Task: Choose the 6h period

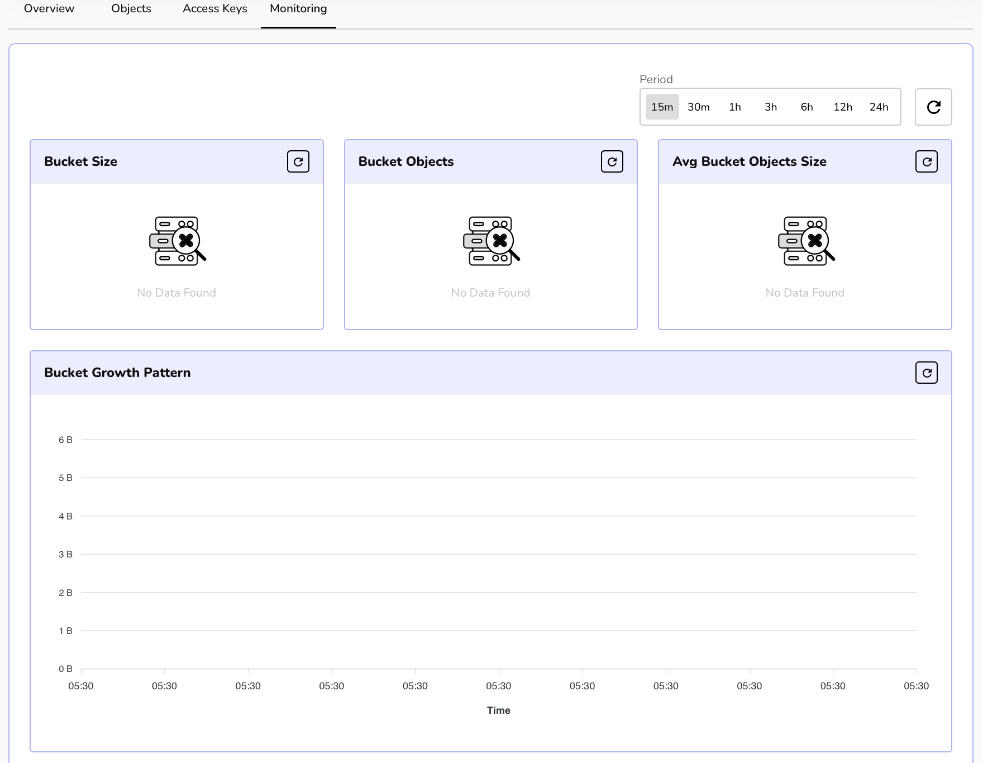Action: click(807, 107)
